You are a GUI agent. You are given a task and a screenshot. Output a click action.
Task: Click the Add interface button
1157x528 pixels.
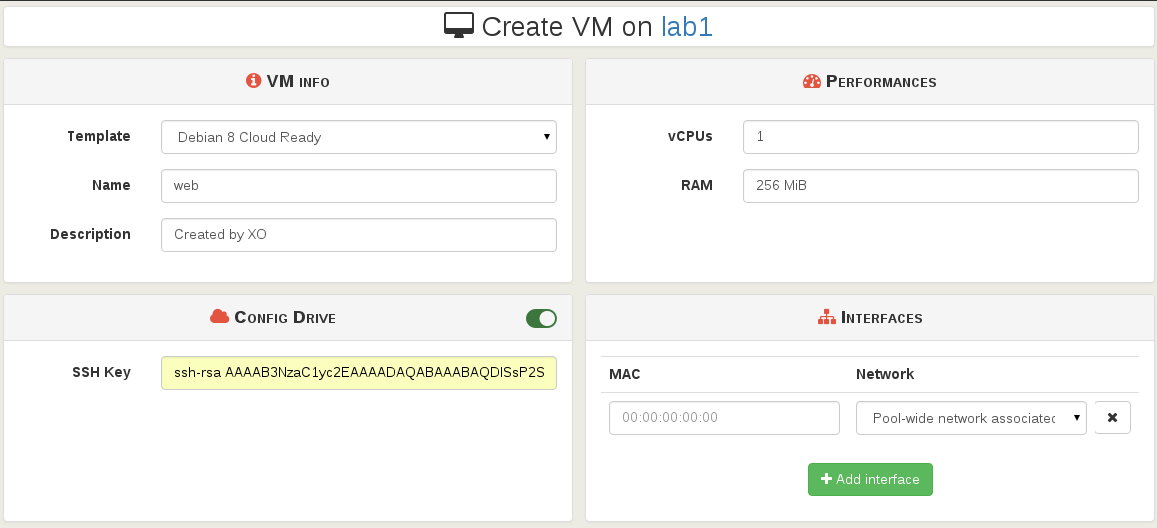tap(870, 479)
